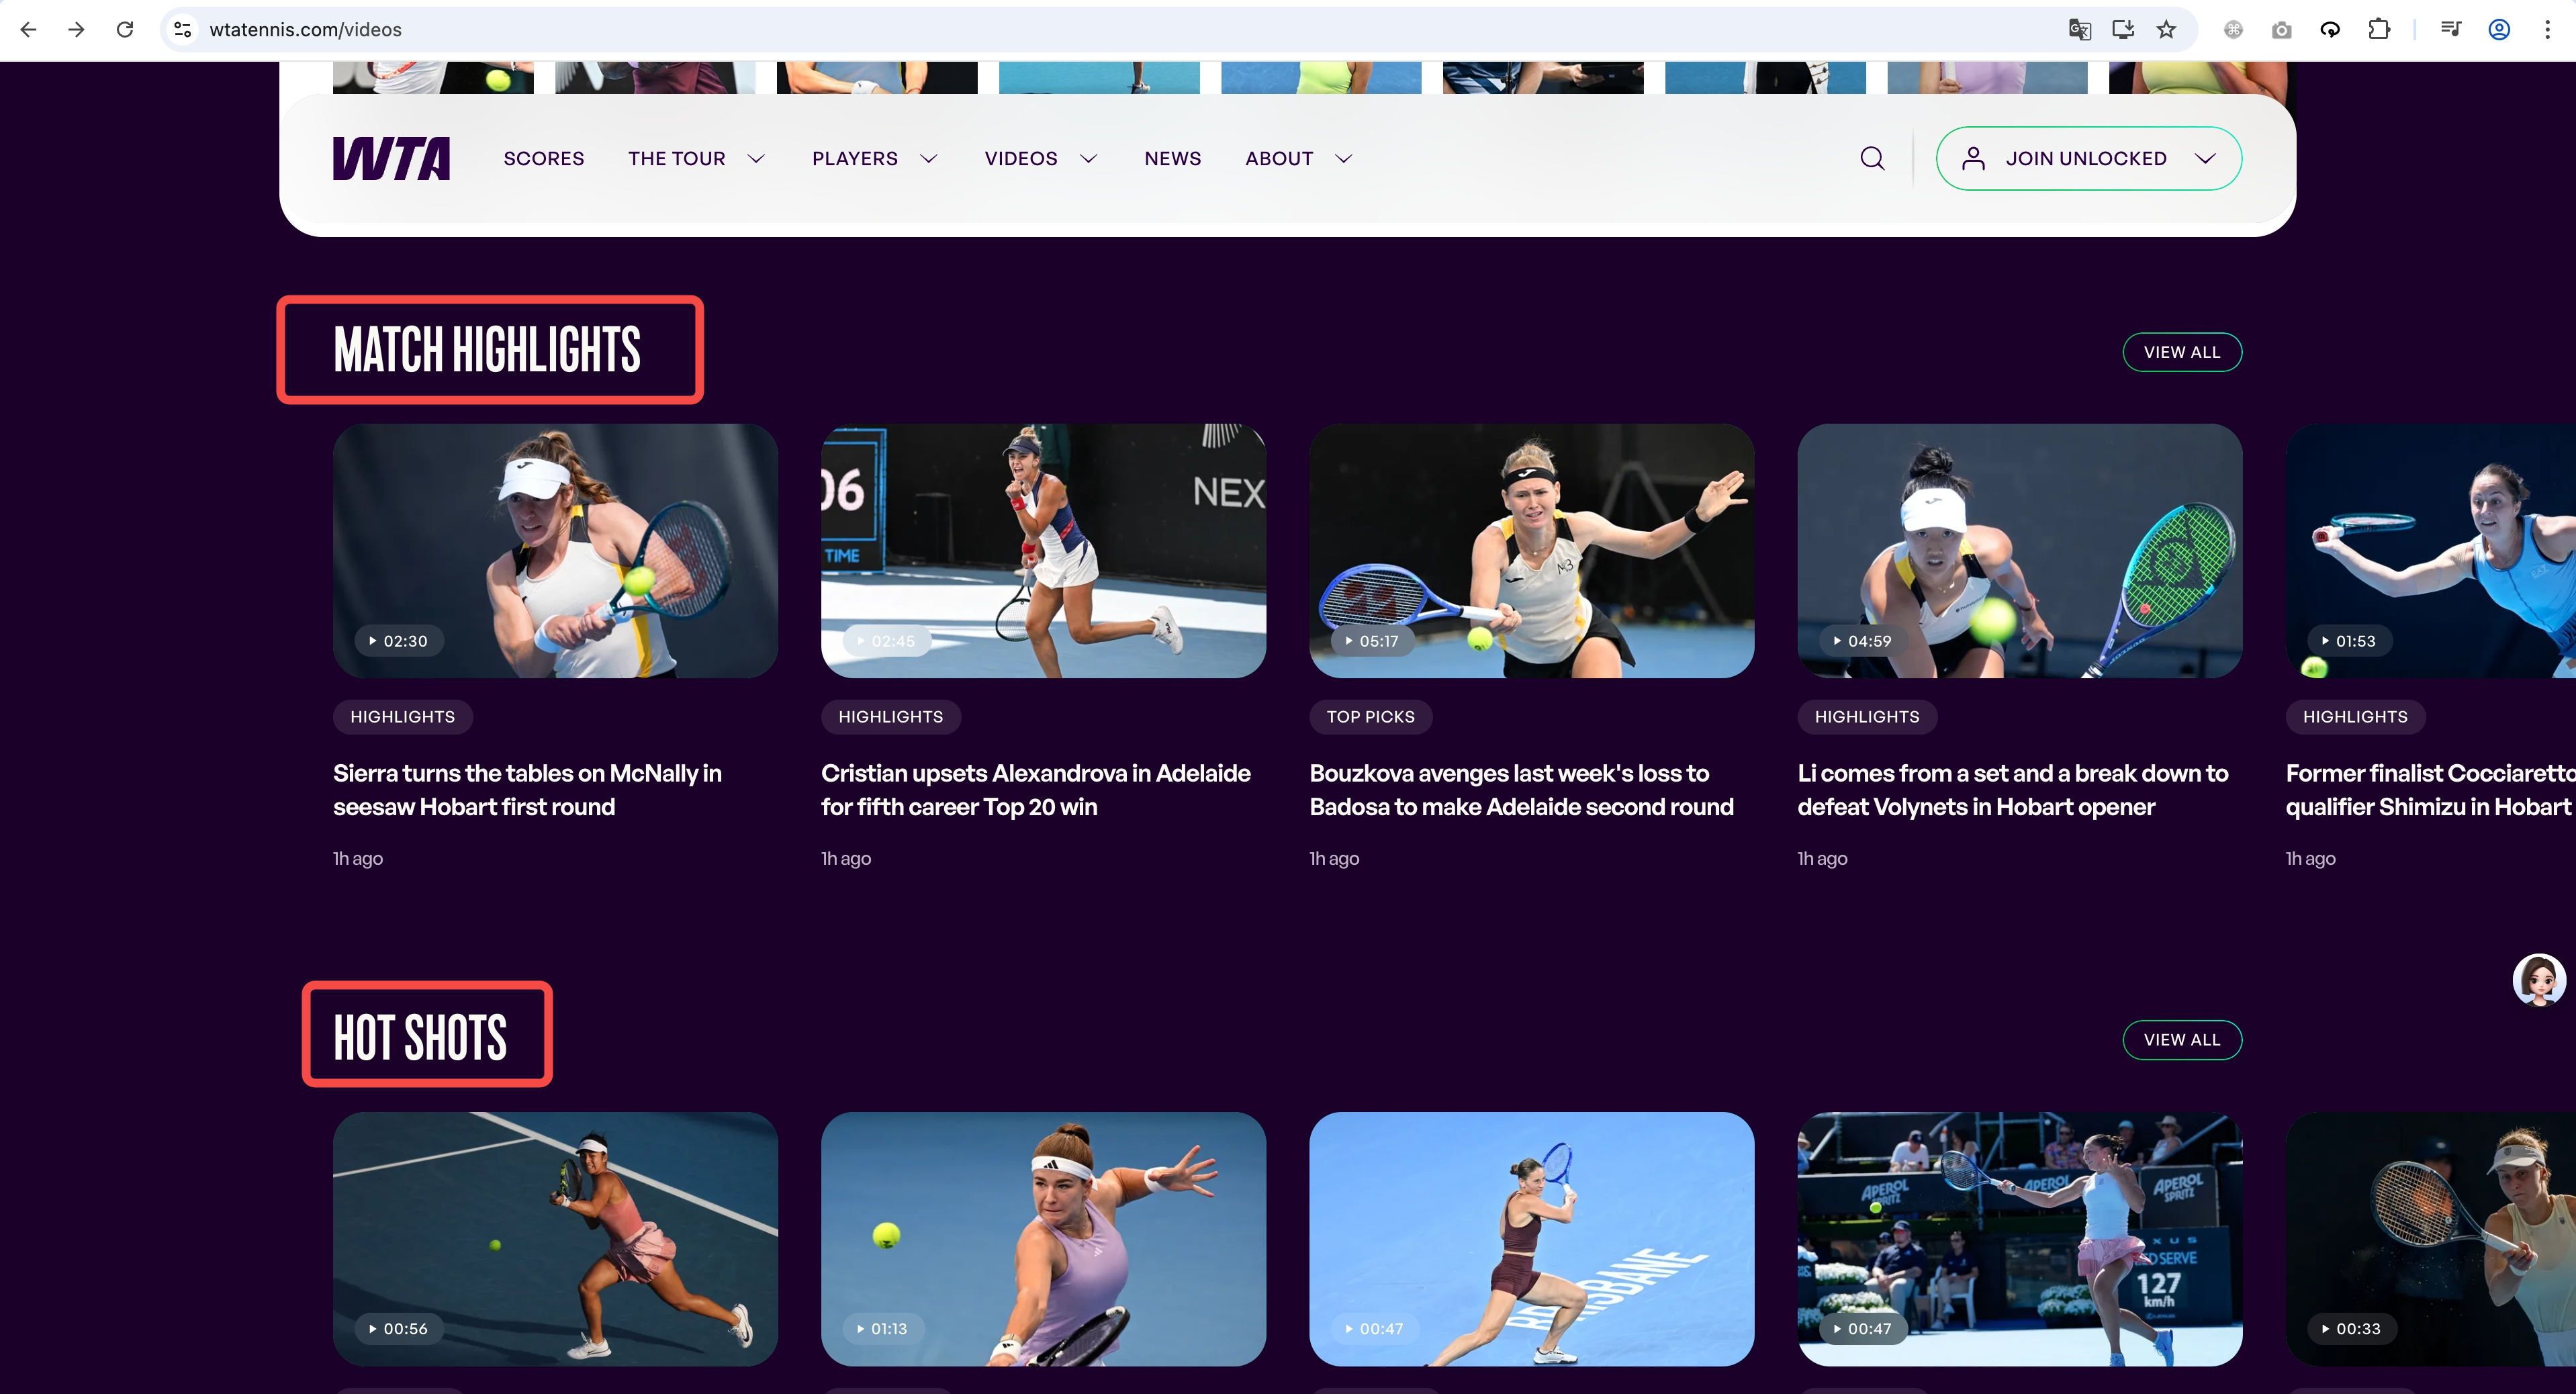Click VIEW ALL for Match Highlights
Image resolution: width=2576 pixels, height=1394 pixels.
pyautogui.click(x=2181, y=352)
